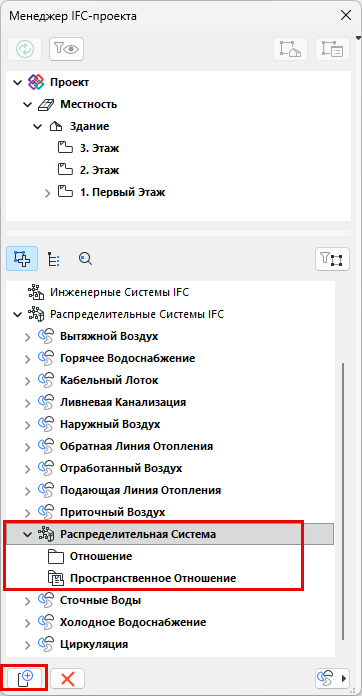The image size is (362, 696).
Task: Expand the Приточный Воздух system
Action: (28, 514)
